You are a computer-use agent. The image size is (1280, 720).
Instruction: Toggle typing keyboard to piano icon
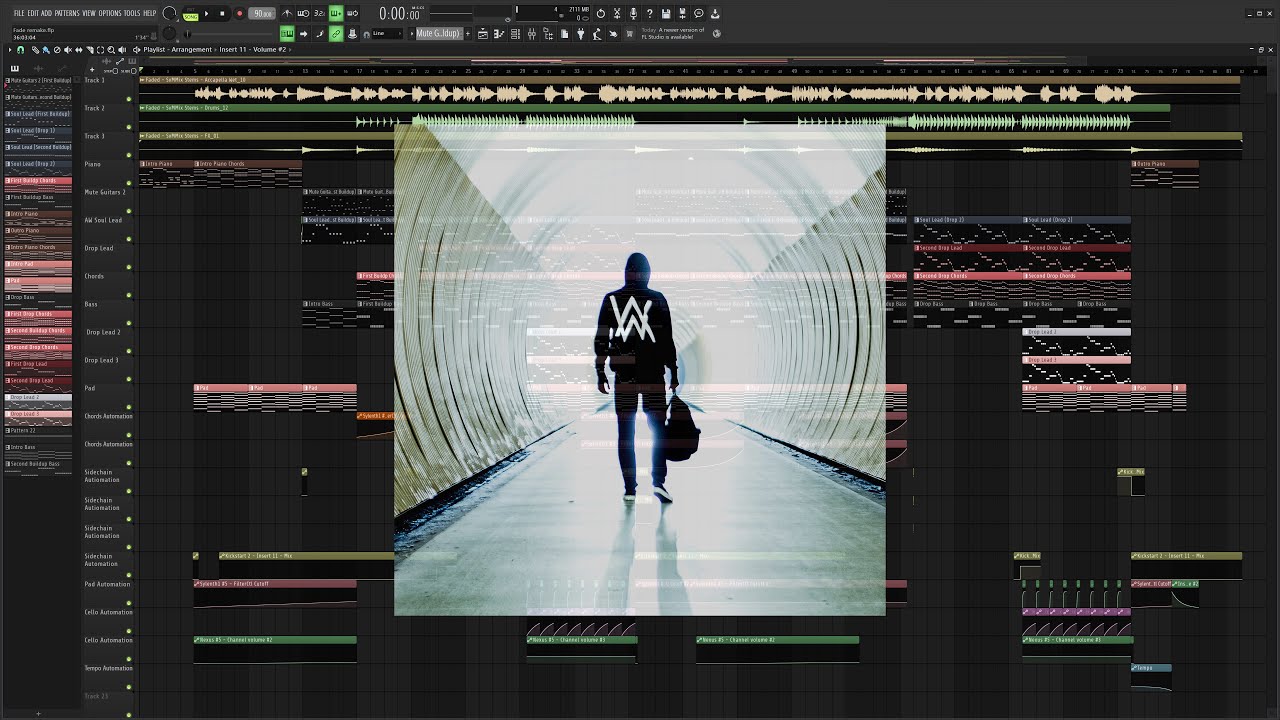coord(287,34)
